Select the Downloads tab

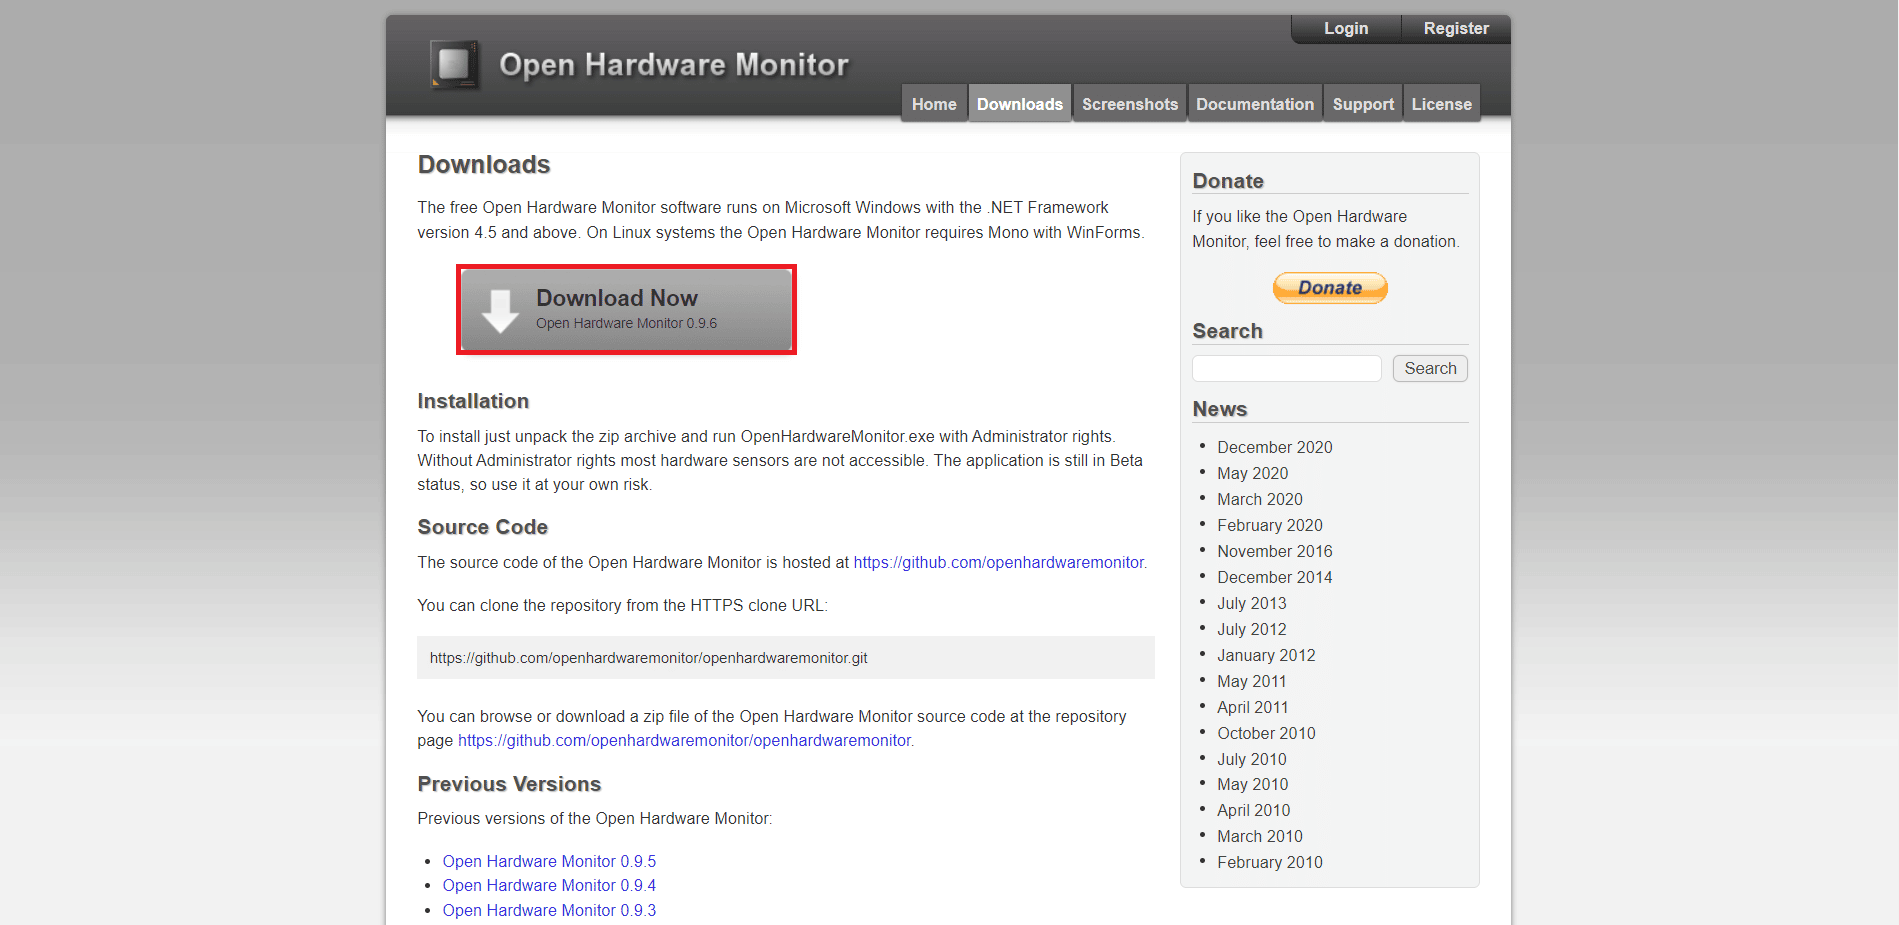(1020, 104)
